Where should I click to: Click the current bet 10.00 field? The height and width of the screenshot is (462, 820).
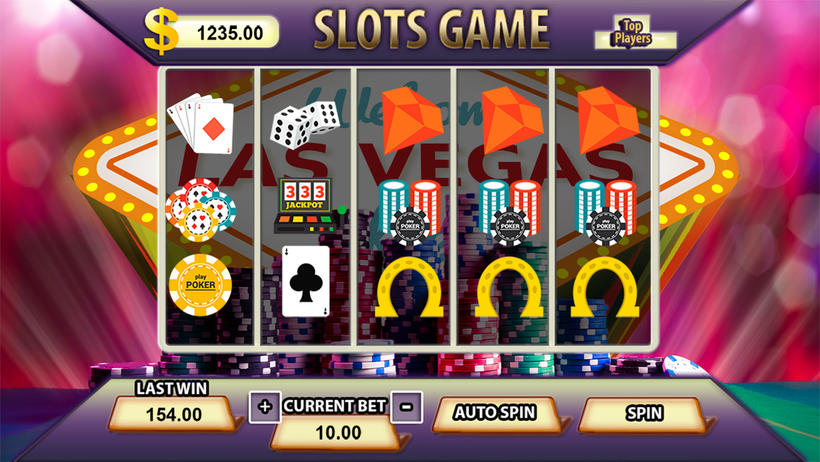pyautogui.click(x=337, y=432)
